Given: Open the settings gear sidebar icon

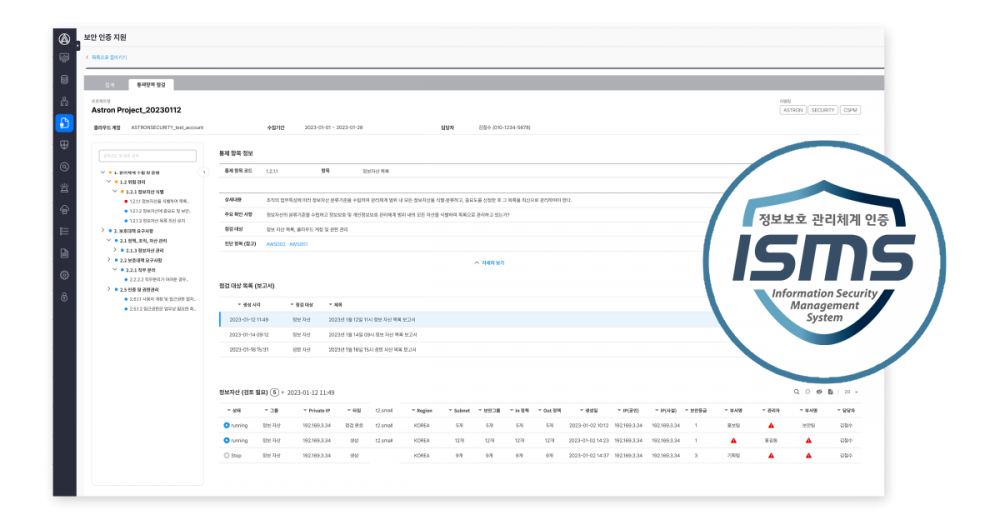Looking at the screenshot, I should pyautogui.click(x=64, y=276).
